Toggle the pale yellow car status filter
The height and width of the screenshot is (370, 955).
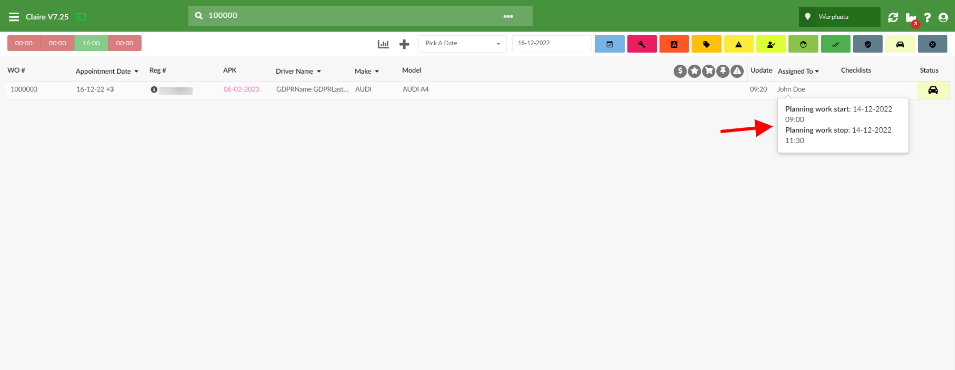pos(900,44)
